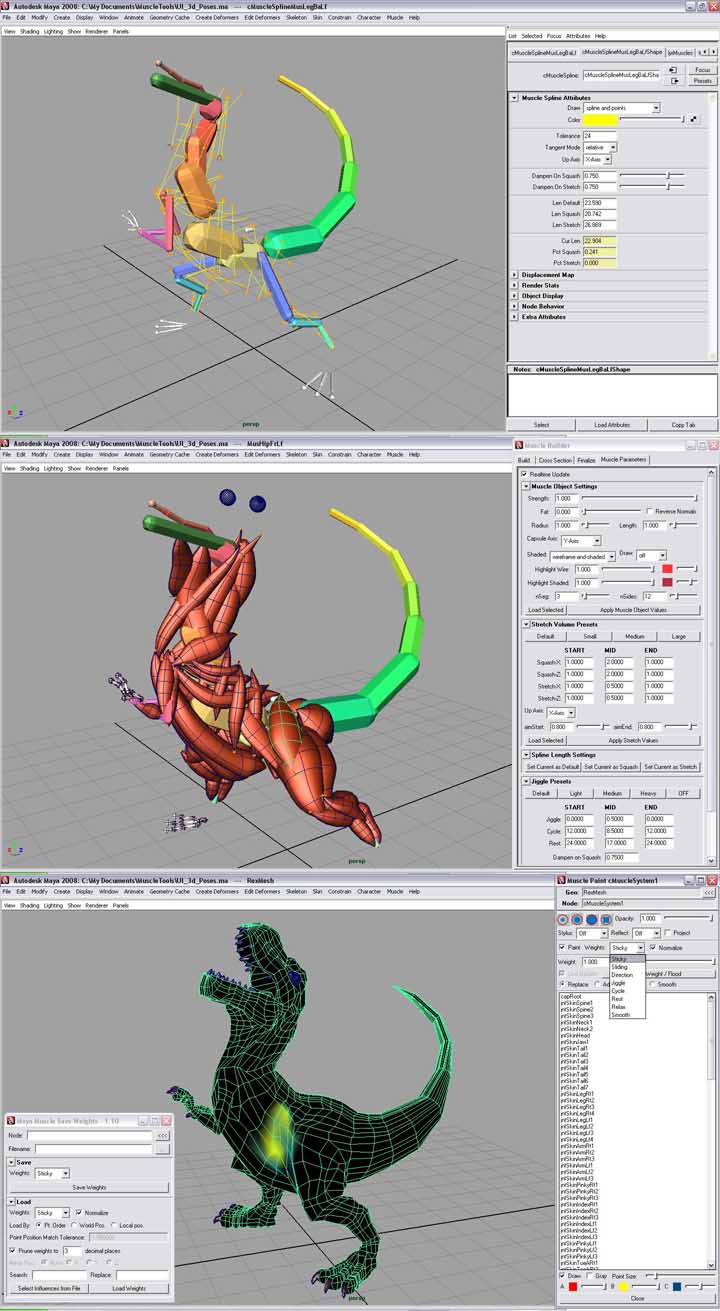Open the Tangent Mode 'relative' dropdown
Screen dimensions: 720x1311
point(601,147)
